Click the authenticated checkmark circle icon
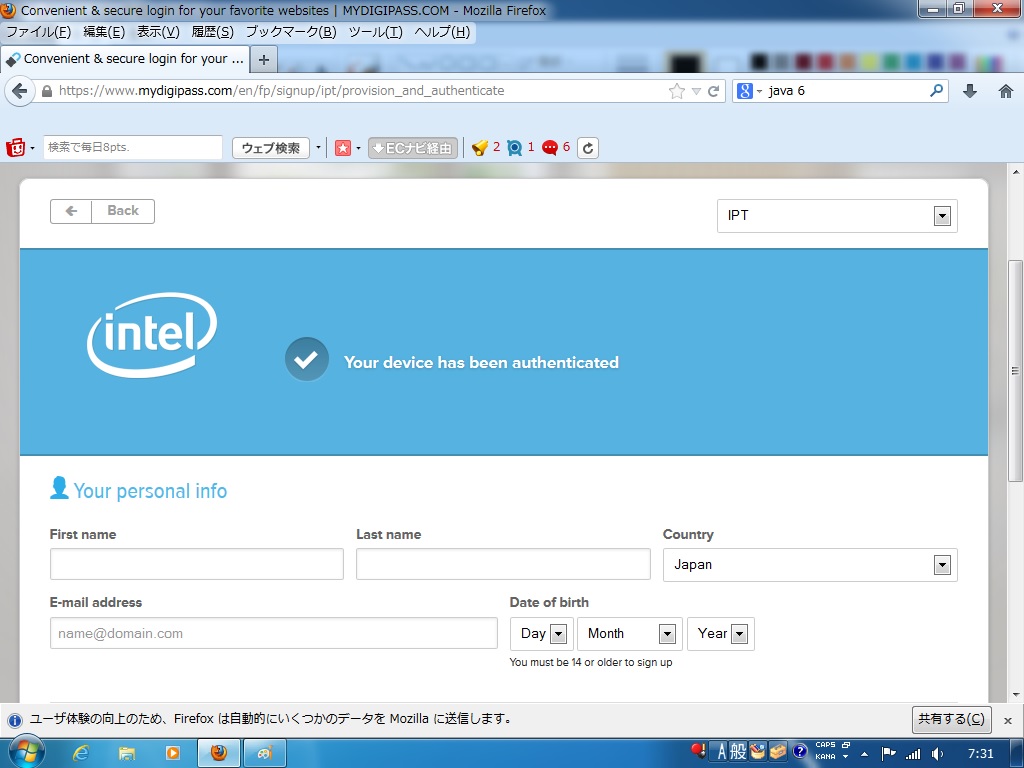 [306, 359]
